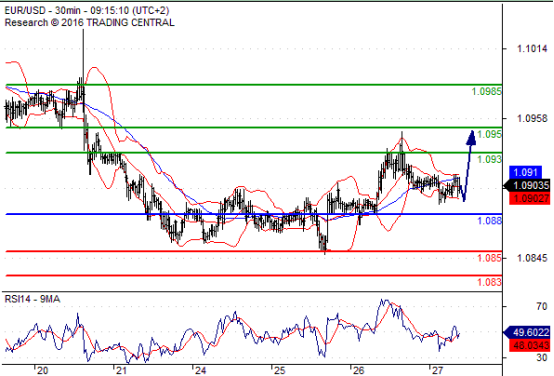Image resolution: width=554 pixels, height=376 pixels.
Task: Click the red 48.0343 RSI average tag
Action: tap(530, 345)
